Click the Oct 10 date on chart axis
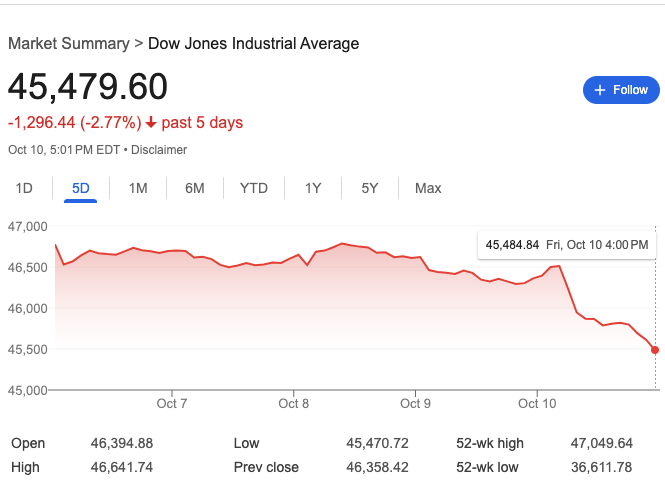Image resolution: width=665 pixels, height=481 pixels. pos(537,404)
